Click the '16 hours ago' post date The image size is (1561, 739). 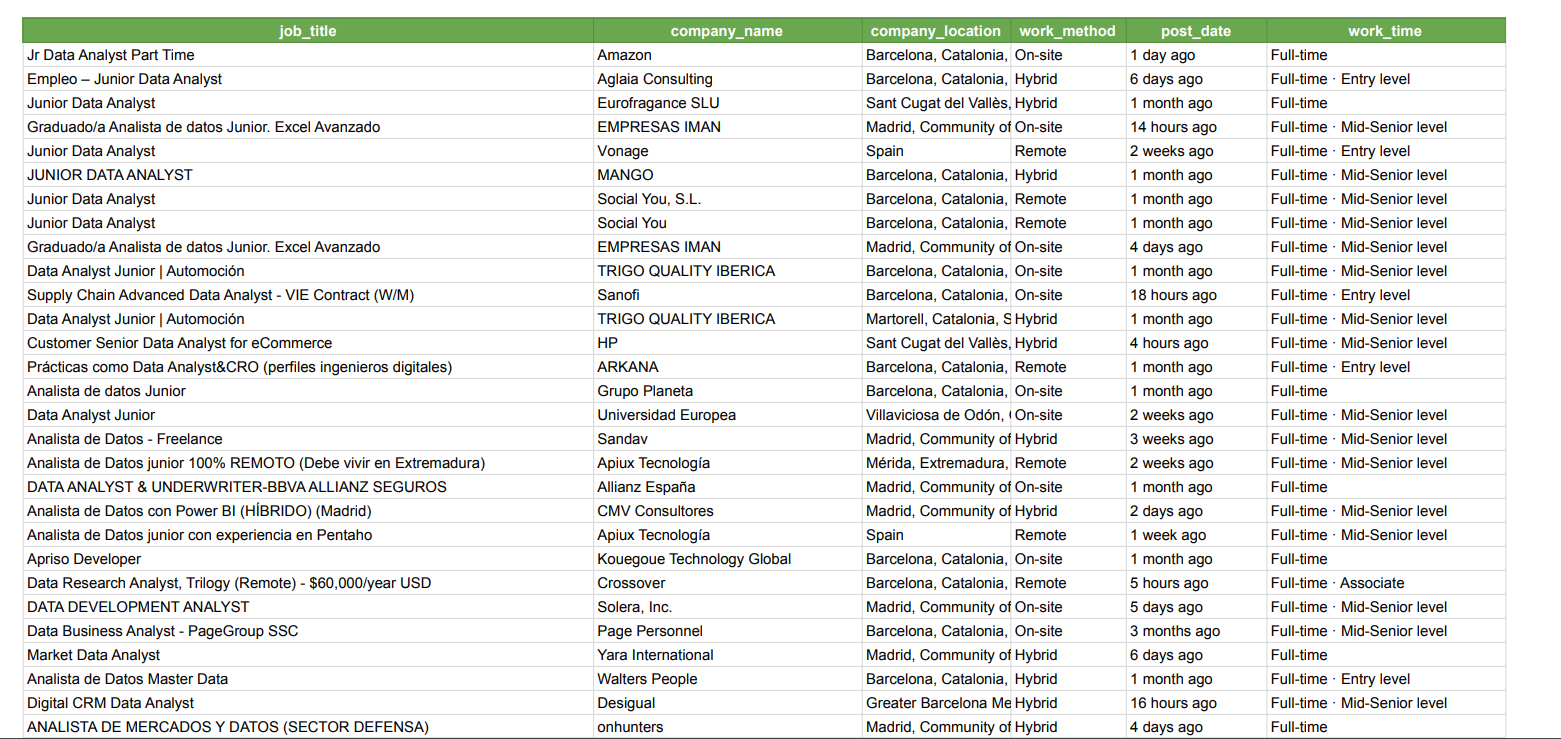(x=1196, y=703)
